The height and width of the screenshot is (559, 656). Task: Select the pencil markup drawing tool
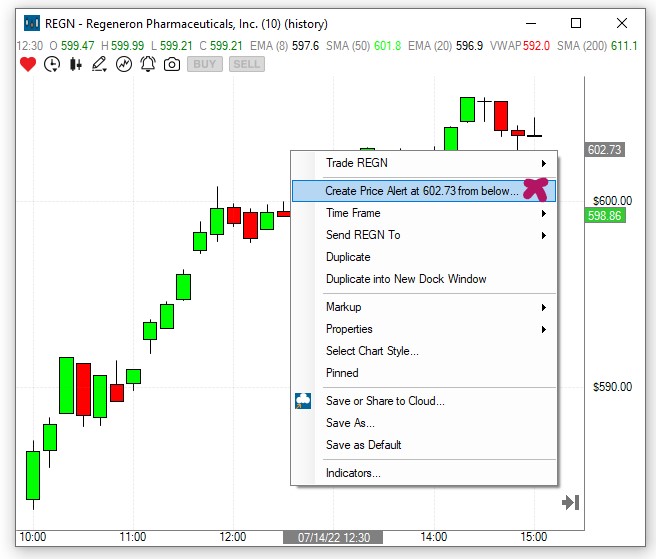tap(99, 64)
